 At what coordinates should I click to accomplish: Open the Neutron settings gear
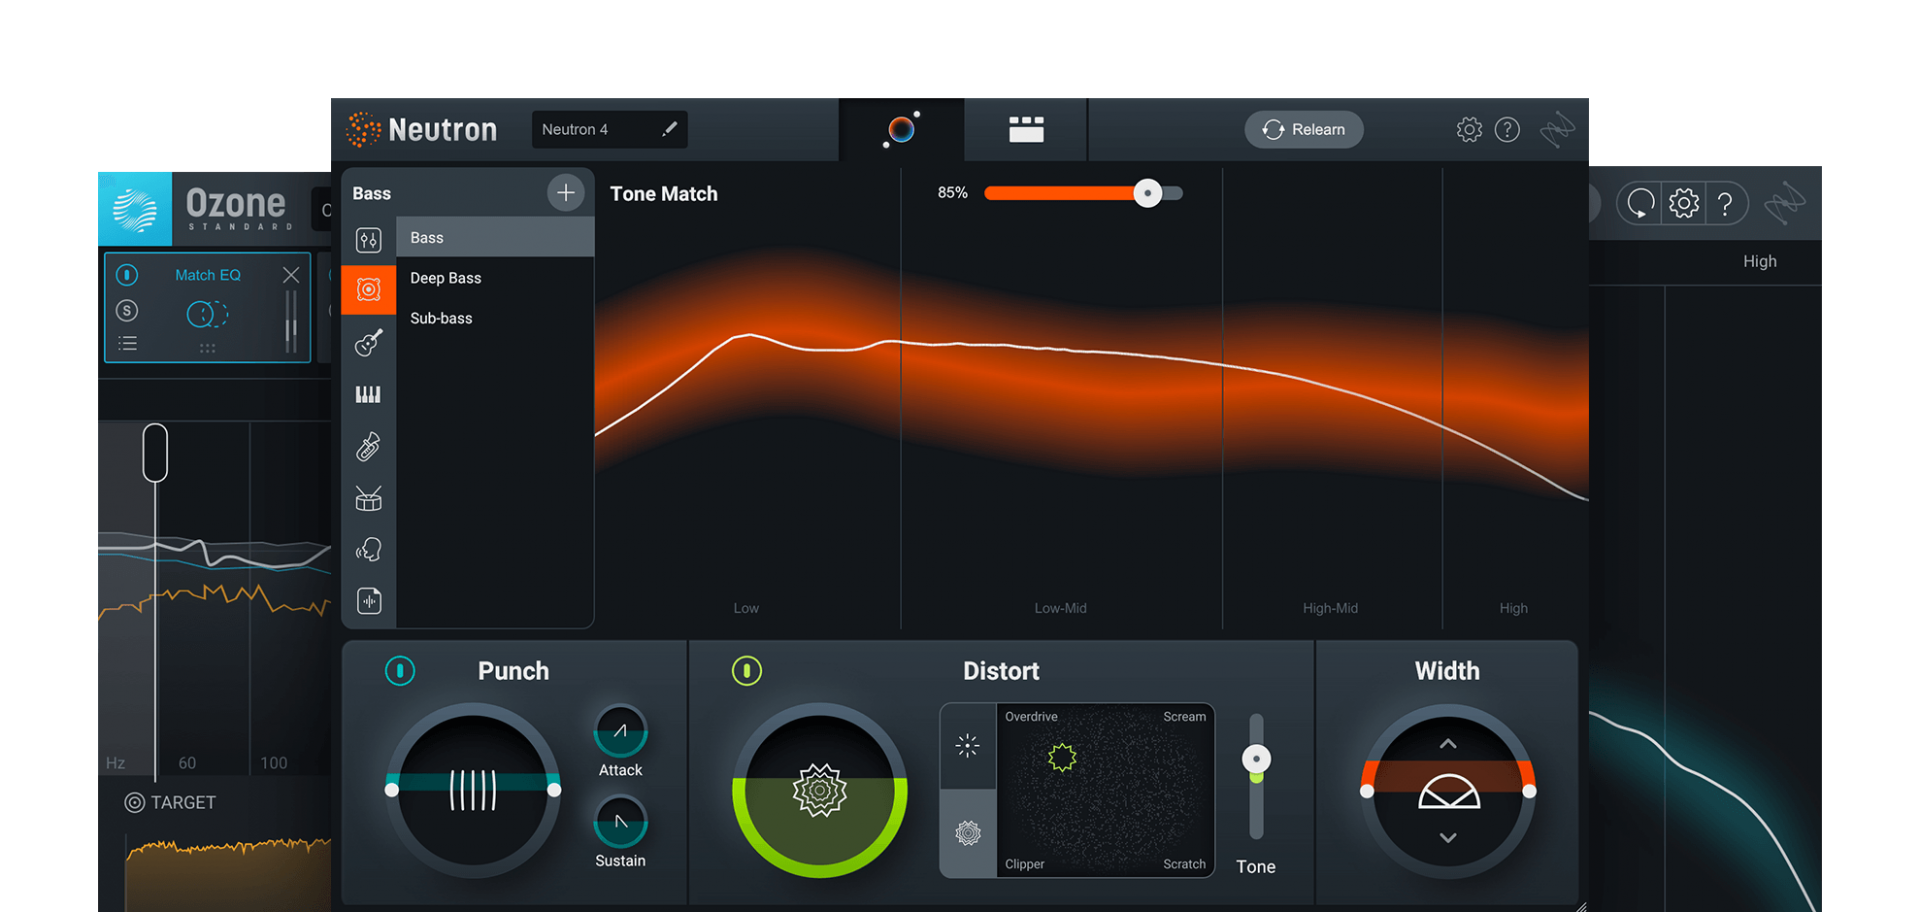[x=1468, y=130]
